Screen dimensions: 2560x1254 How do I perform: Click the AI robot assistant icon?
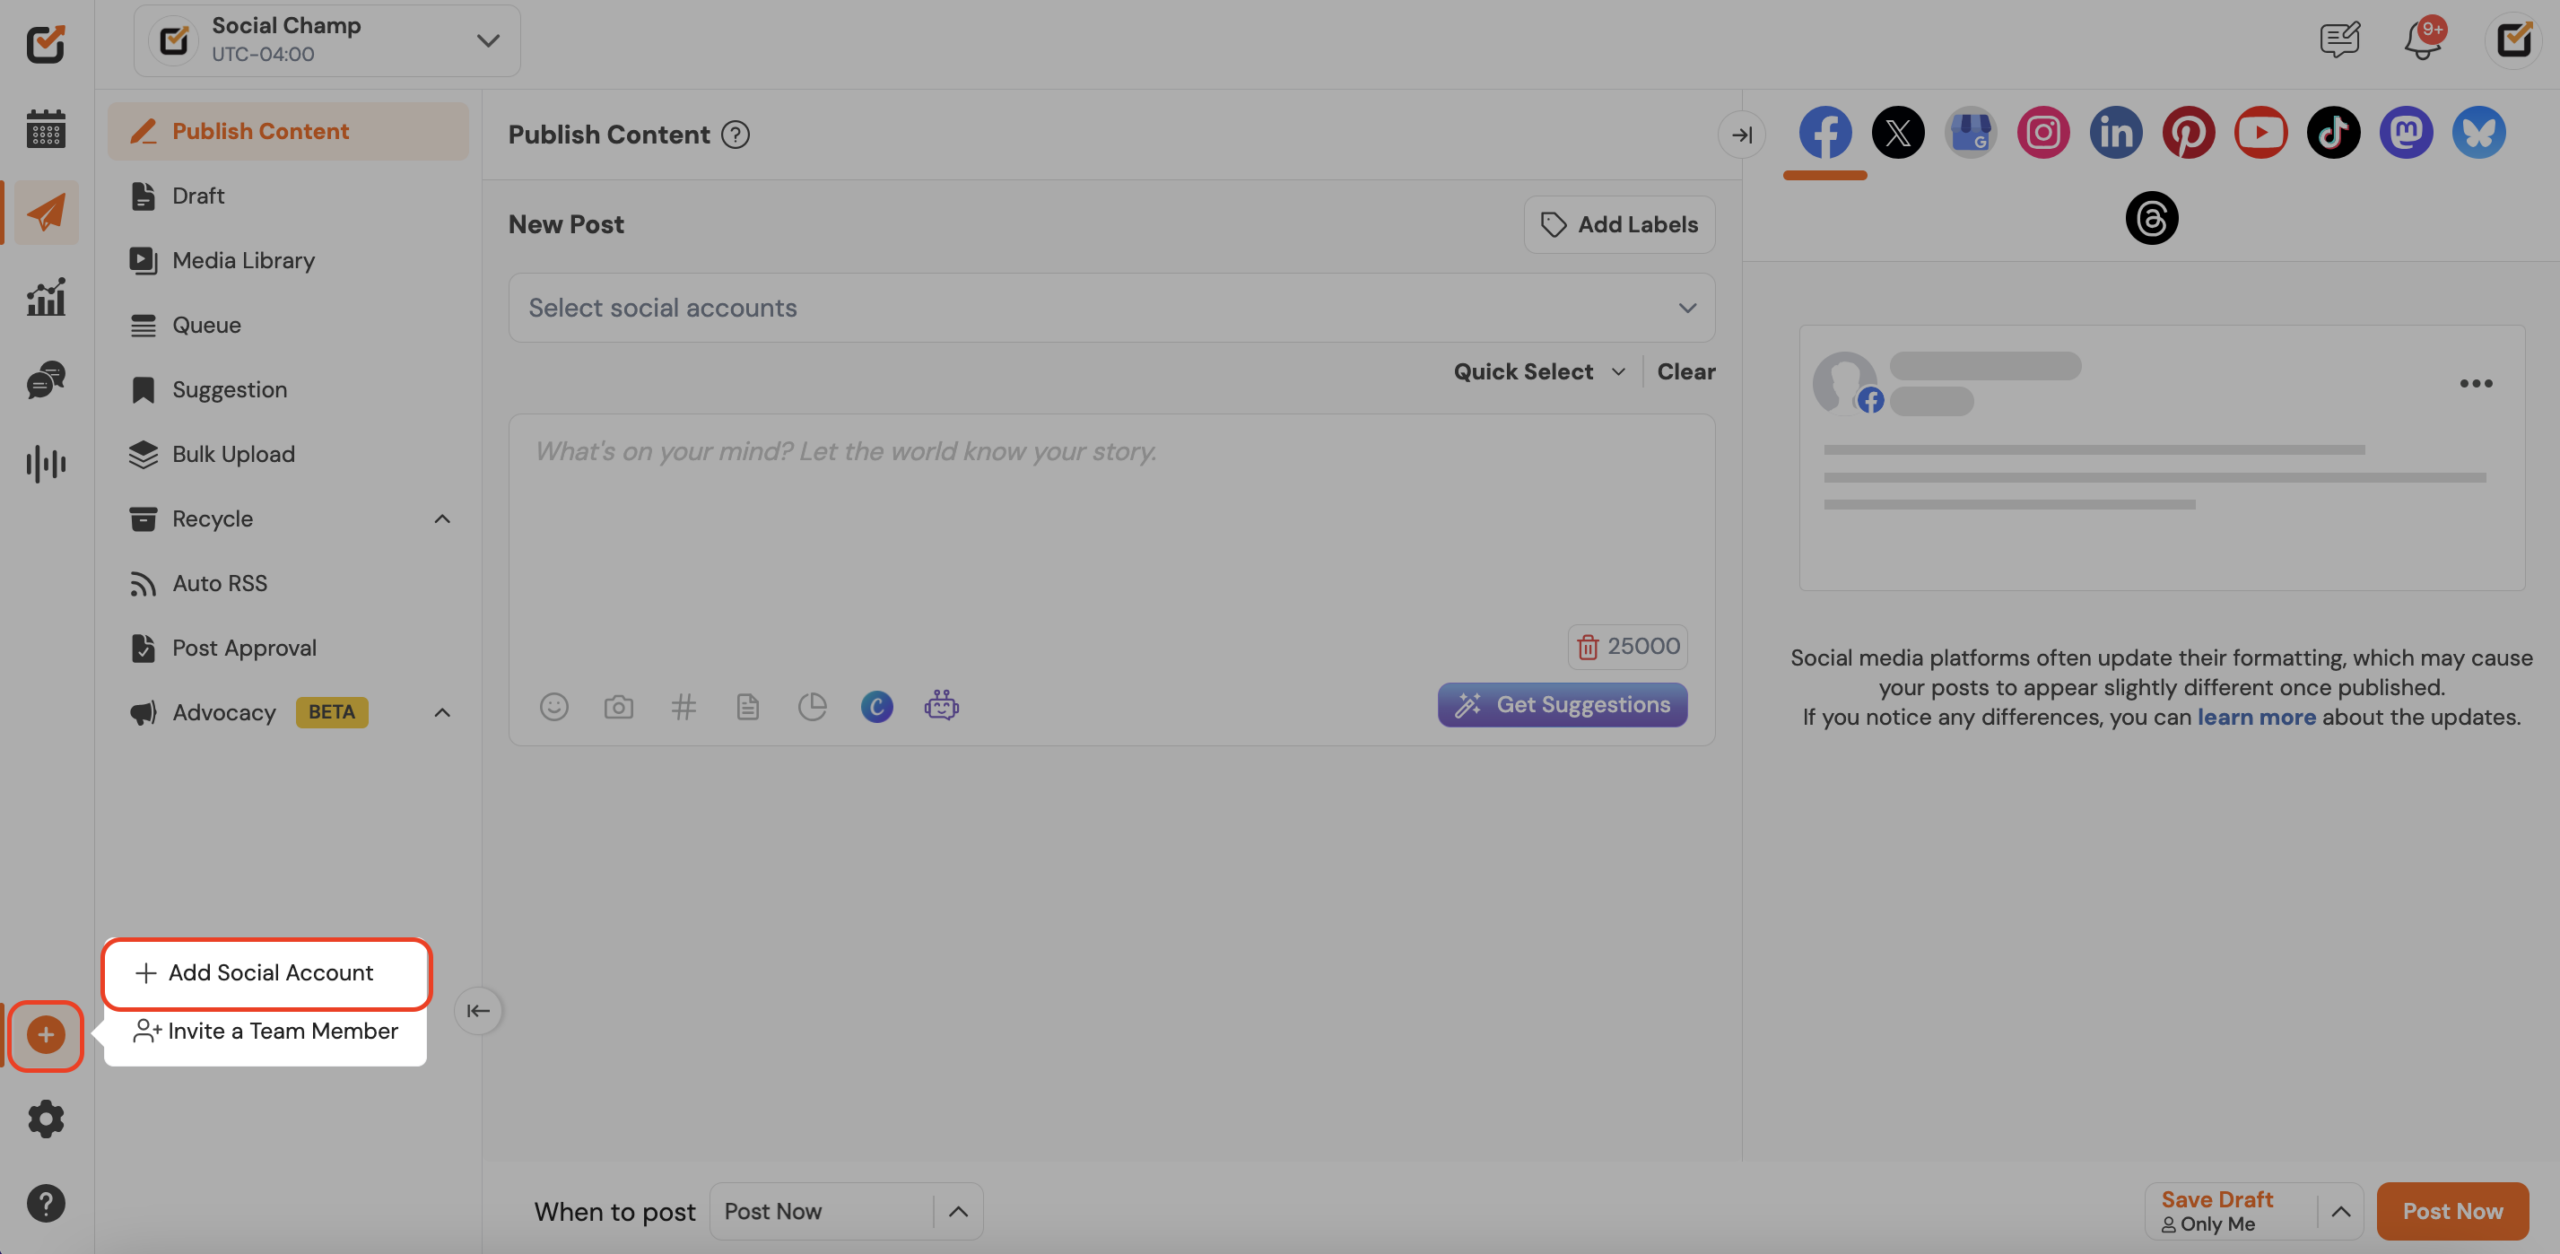(941, 706)
